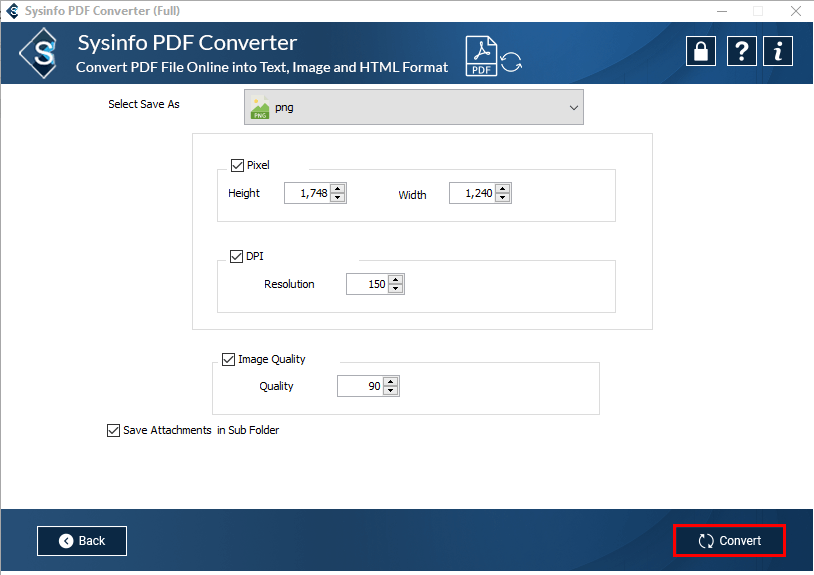Viewport: 814px width, 575px height.
Task: Click the Select Save As label
Action: 144,104
